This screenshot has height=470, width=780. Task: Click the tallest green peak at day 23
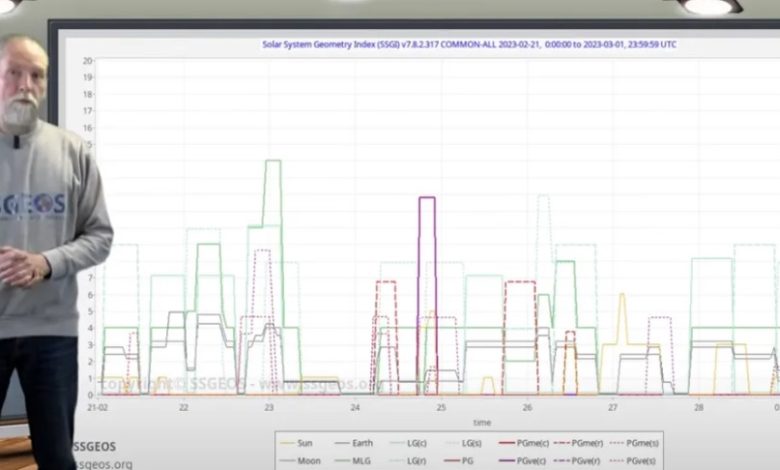(272, 162)
